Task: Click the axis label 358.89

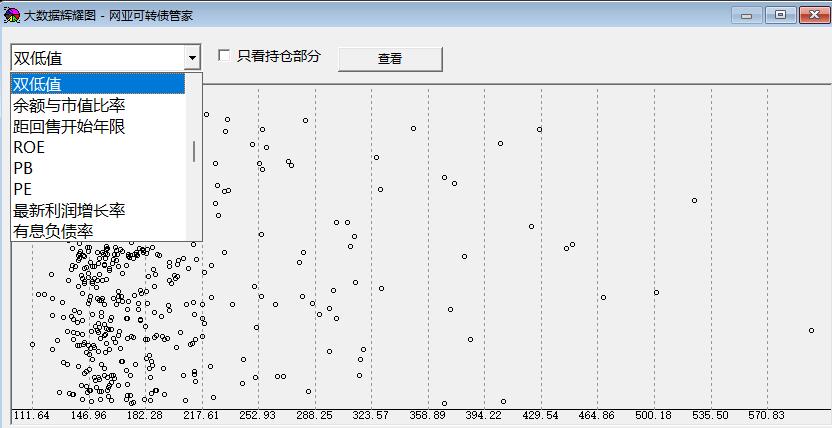Action: (x=428, y=415)
